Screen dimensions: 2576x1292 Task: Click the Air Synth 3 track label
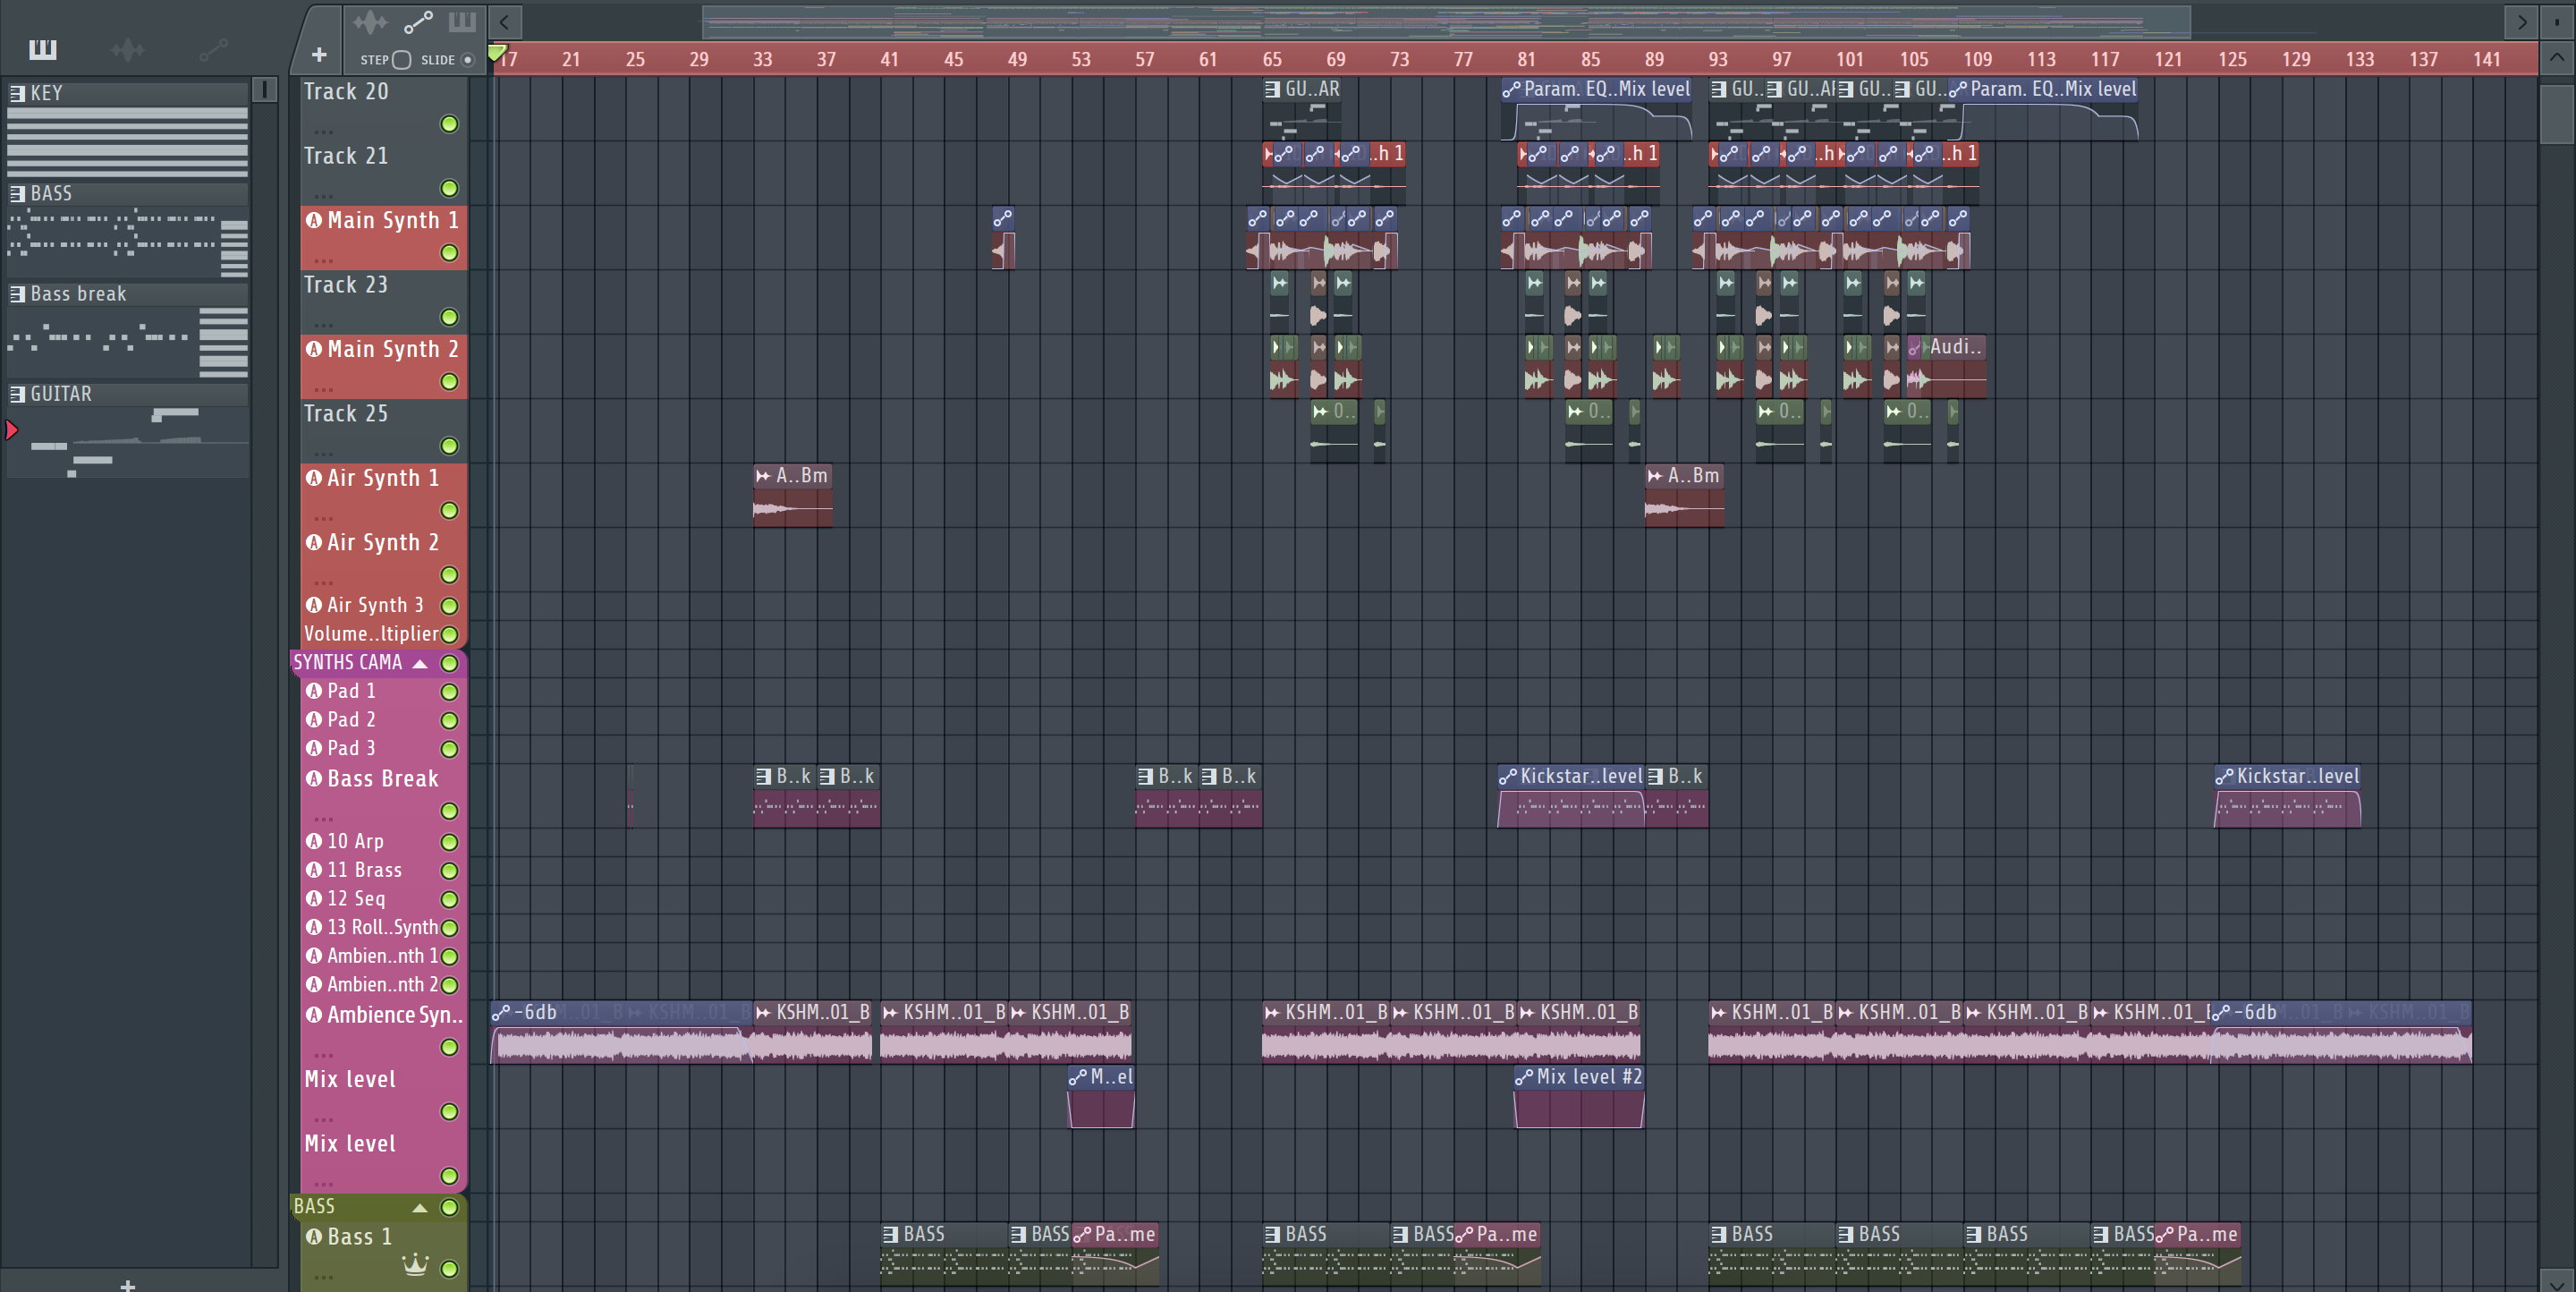(375, 605)
